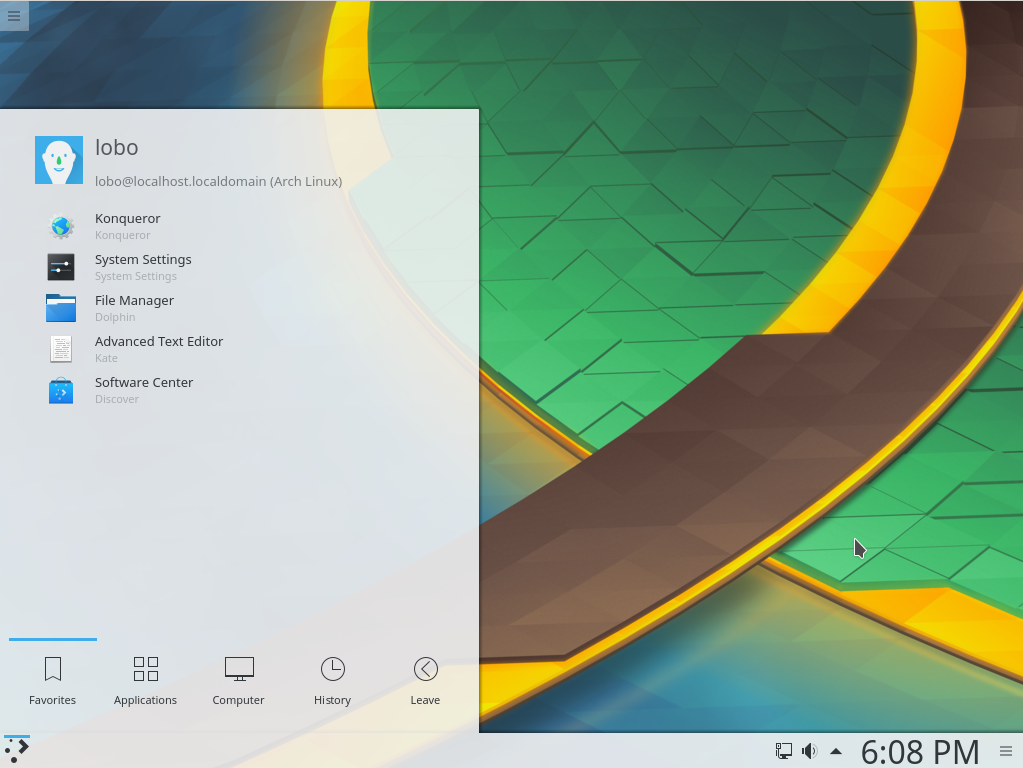Expand hidden system tray items with the arrow
The image size is (1023, 768).
(836, 751)
